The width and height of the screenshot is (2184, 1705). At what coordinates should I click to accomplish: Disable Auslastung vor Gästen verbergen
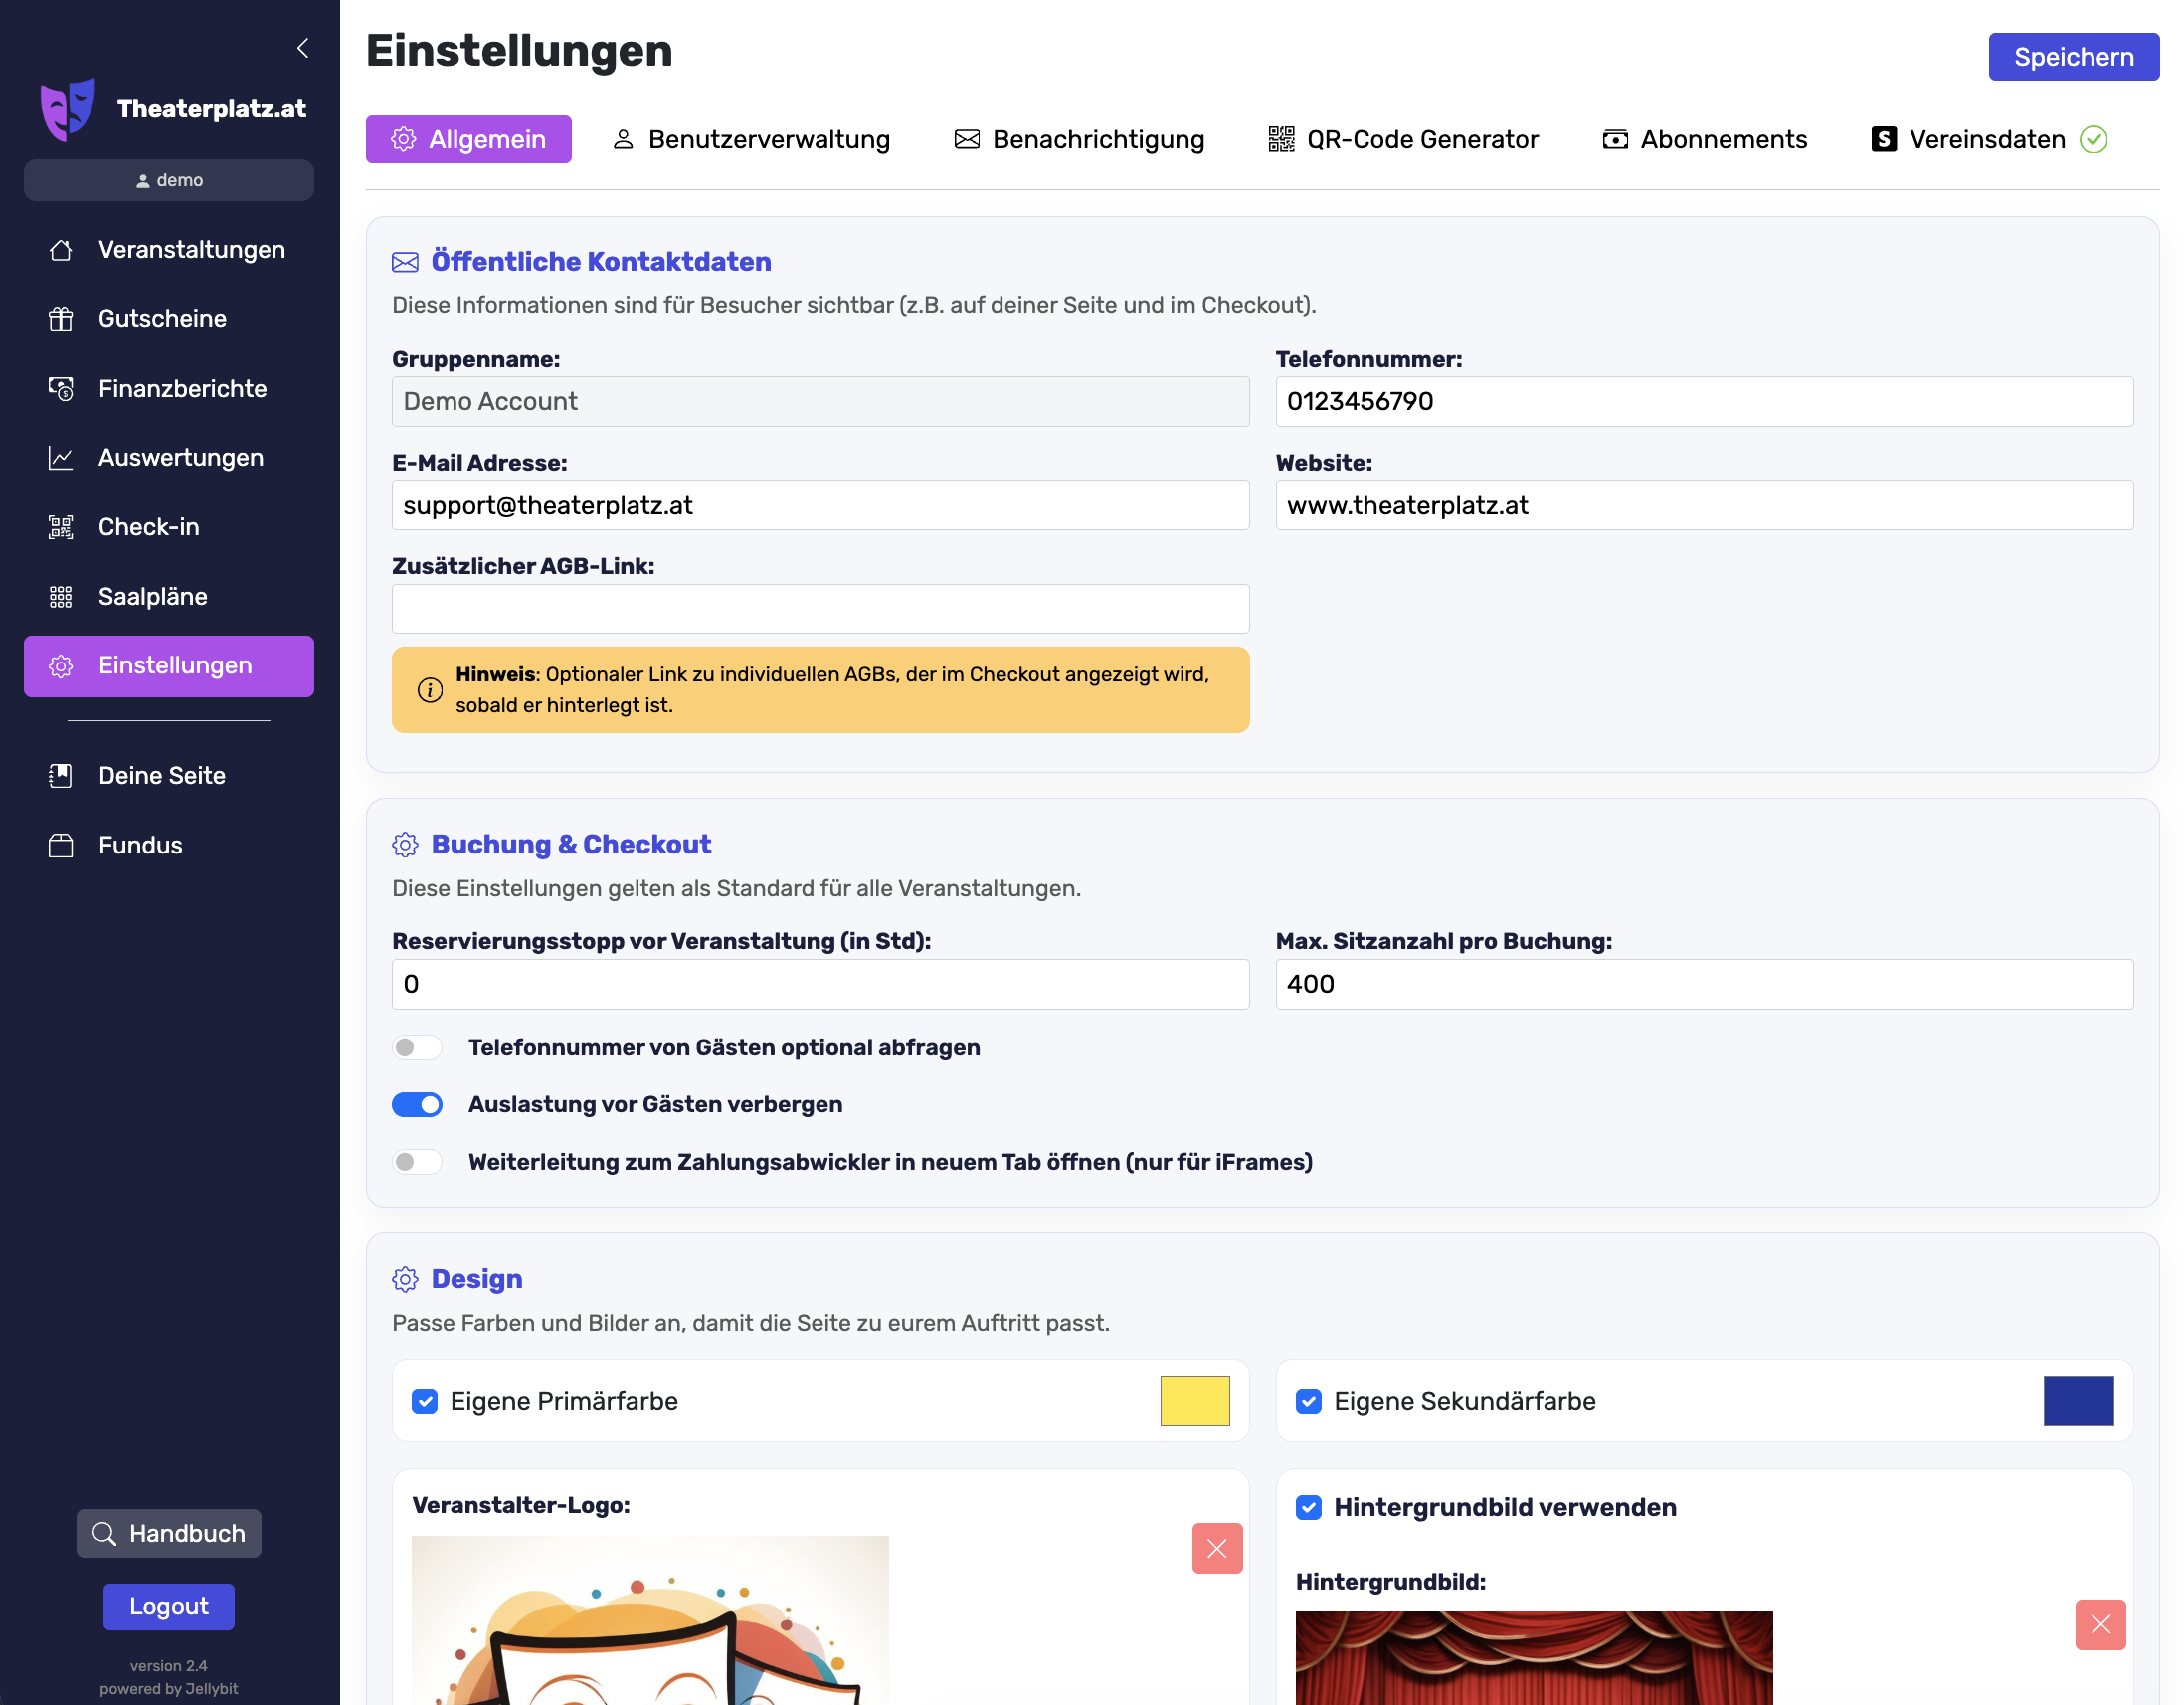(x=417, y=1104)
